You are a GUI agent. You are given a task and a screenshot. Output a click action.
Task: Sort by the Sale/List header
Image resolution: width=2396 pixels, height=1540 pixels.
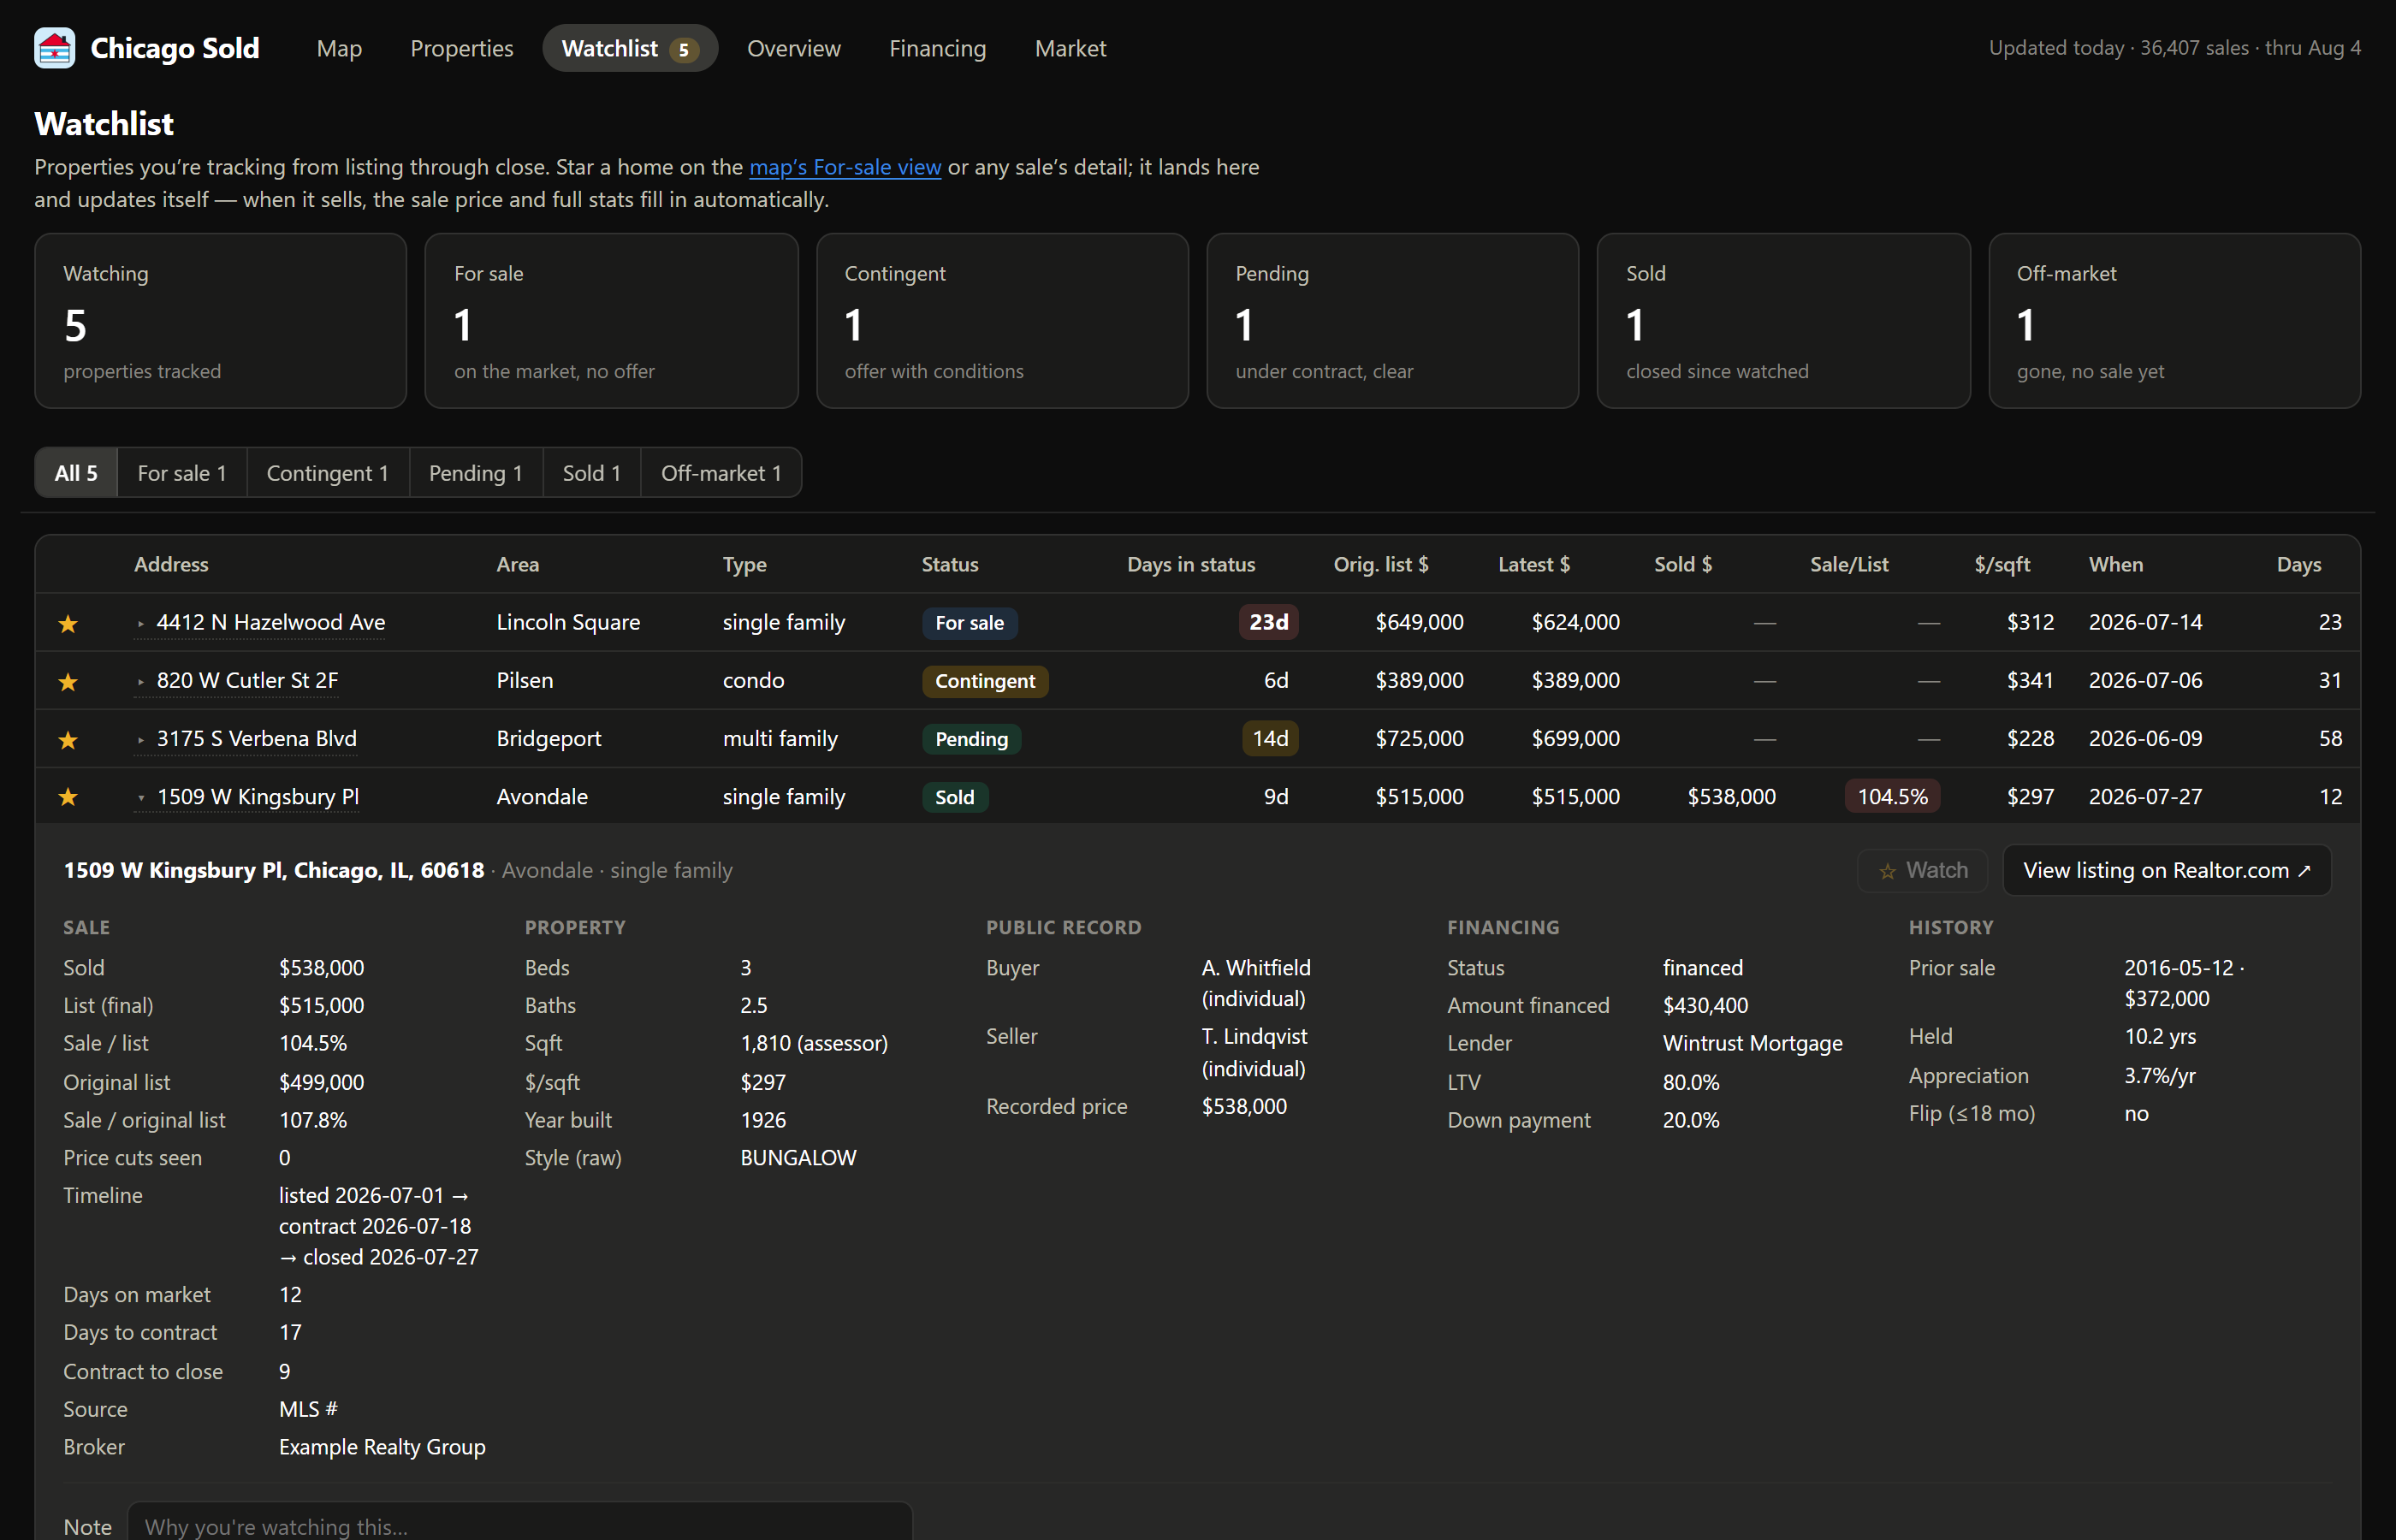(1849, 564)
